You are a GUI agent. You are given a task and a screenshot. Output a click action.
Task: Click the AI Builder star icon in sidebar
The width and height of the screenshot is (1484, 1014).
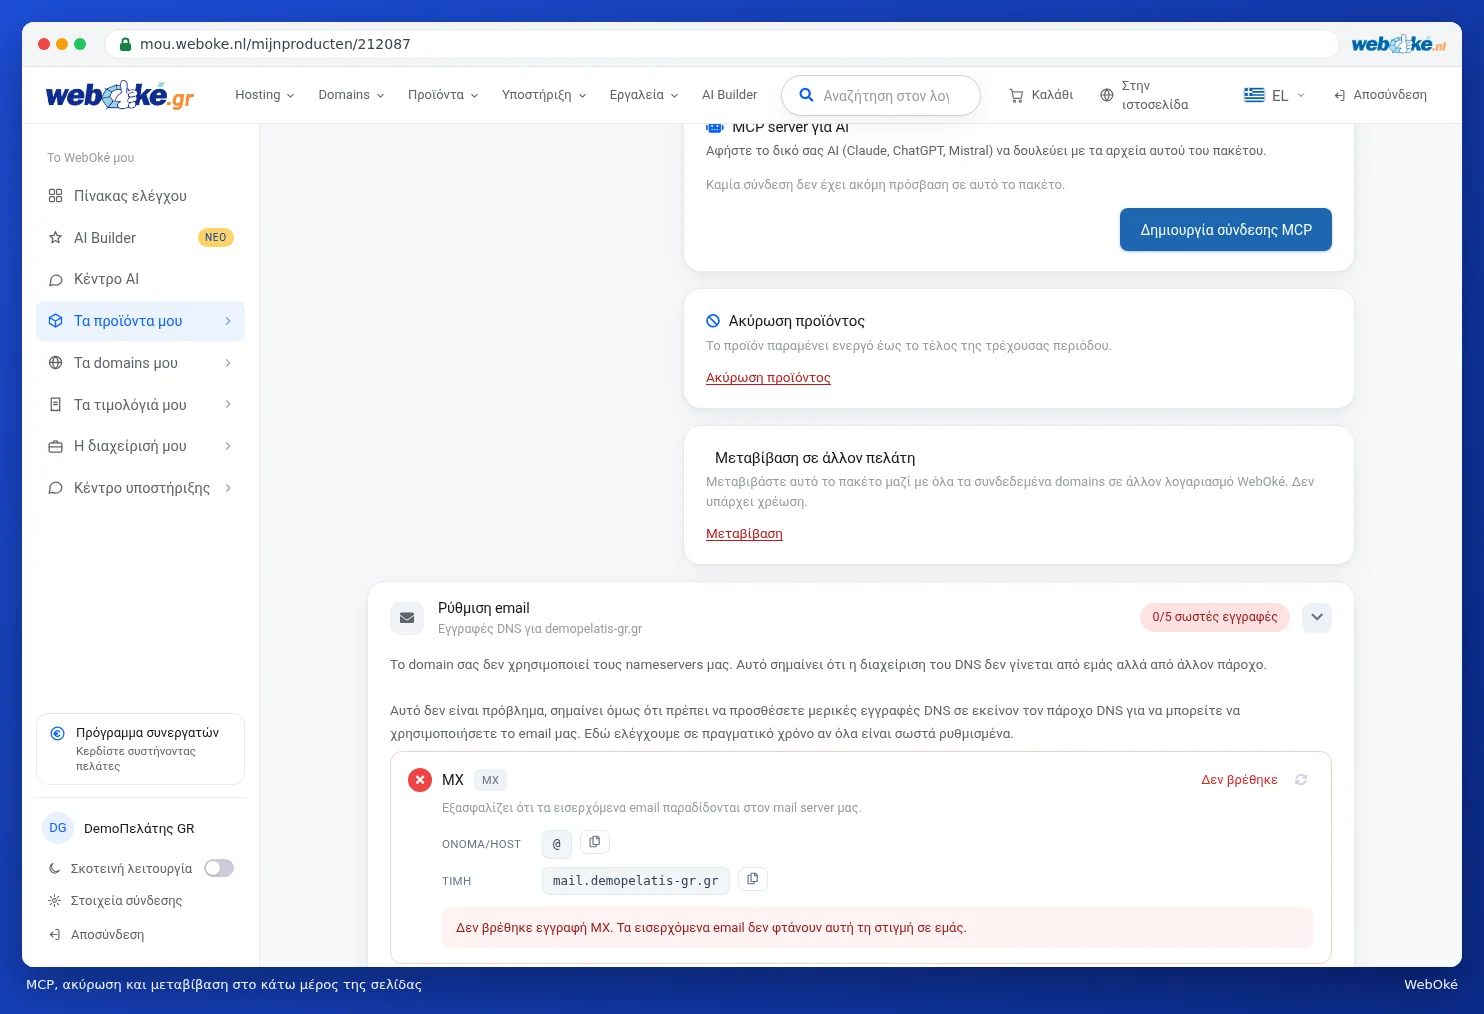56,238
